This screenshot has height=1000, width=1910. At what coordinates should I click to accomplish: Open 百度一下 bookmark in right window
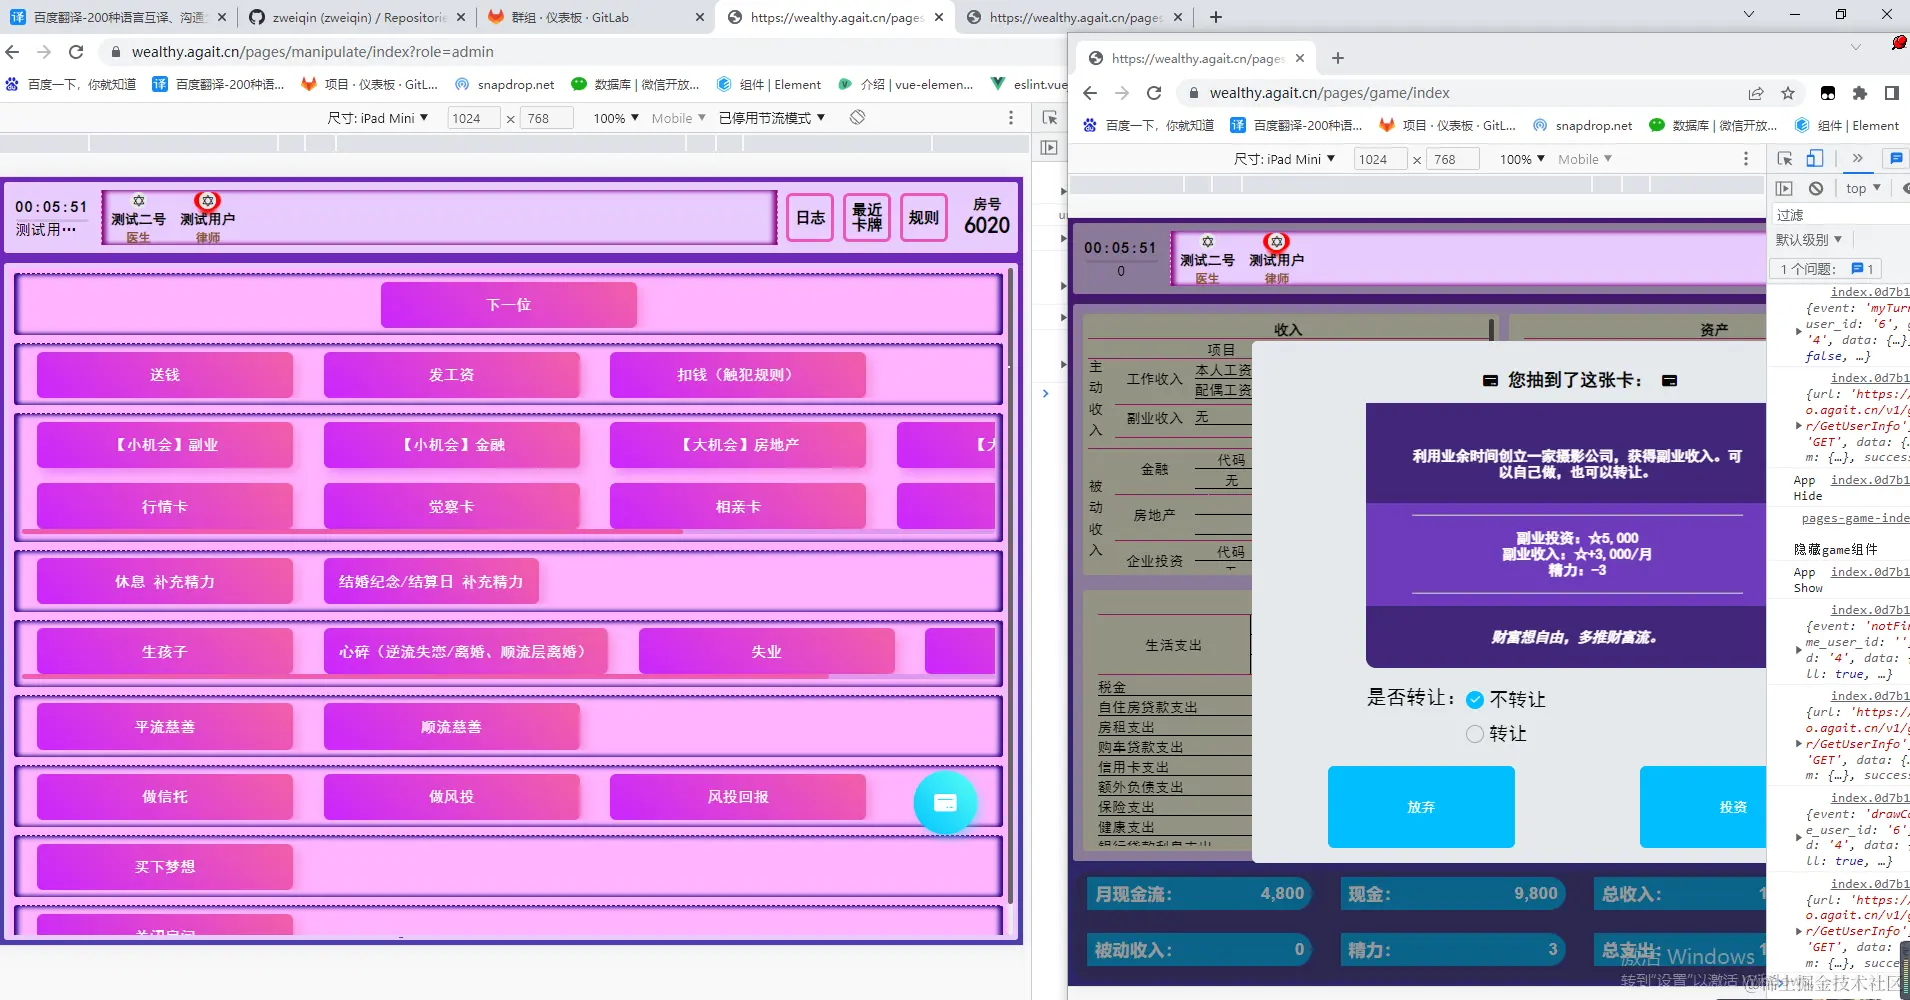pos(1149,126)
